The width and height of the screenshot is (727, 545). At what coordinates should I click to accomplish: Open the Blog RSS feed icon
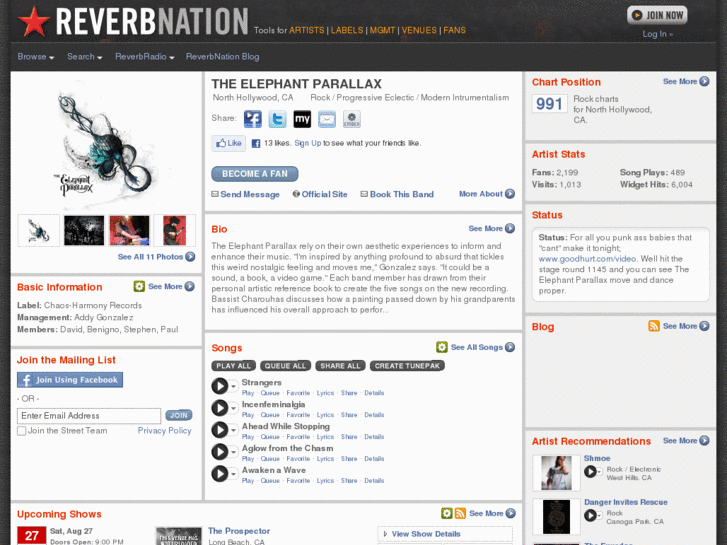pos(654,326)
